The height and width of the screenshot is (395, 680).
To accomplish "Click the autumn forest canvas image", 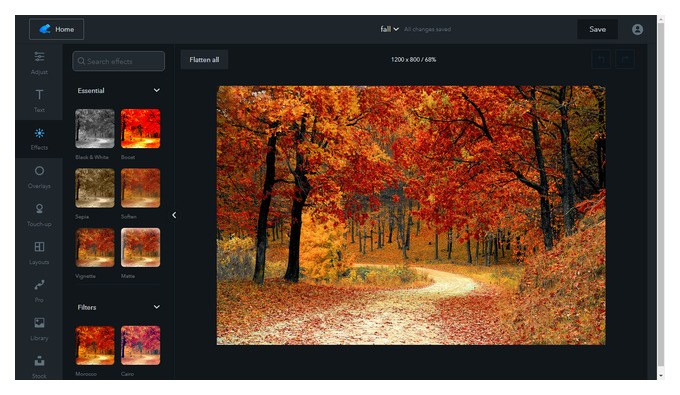I will (411, 215).
